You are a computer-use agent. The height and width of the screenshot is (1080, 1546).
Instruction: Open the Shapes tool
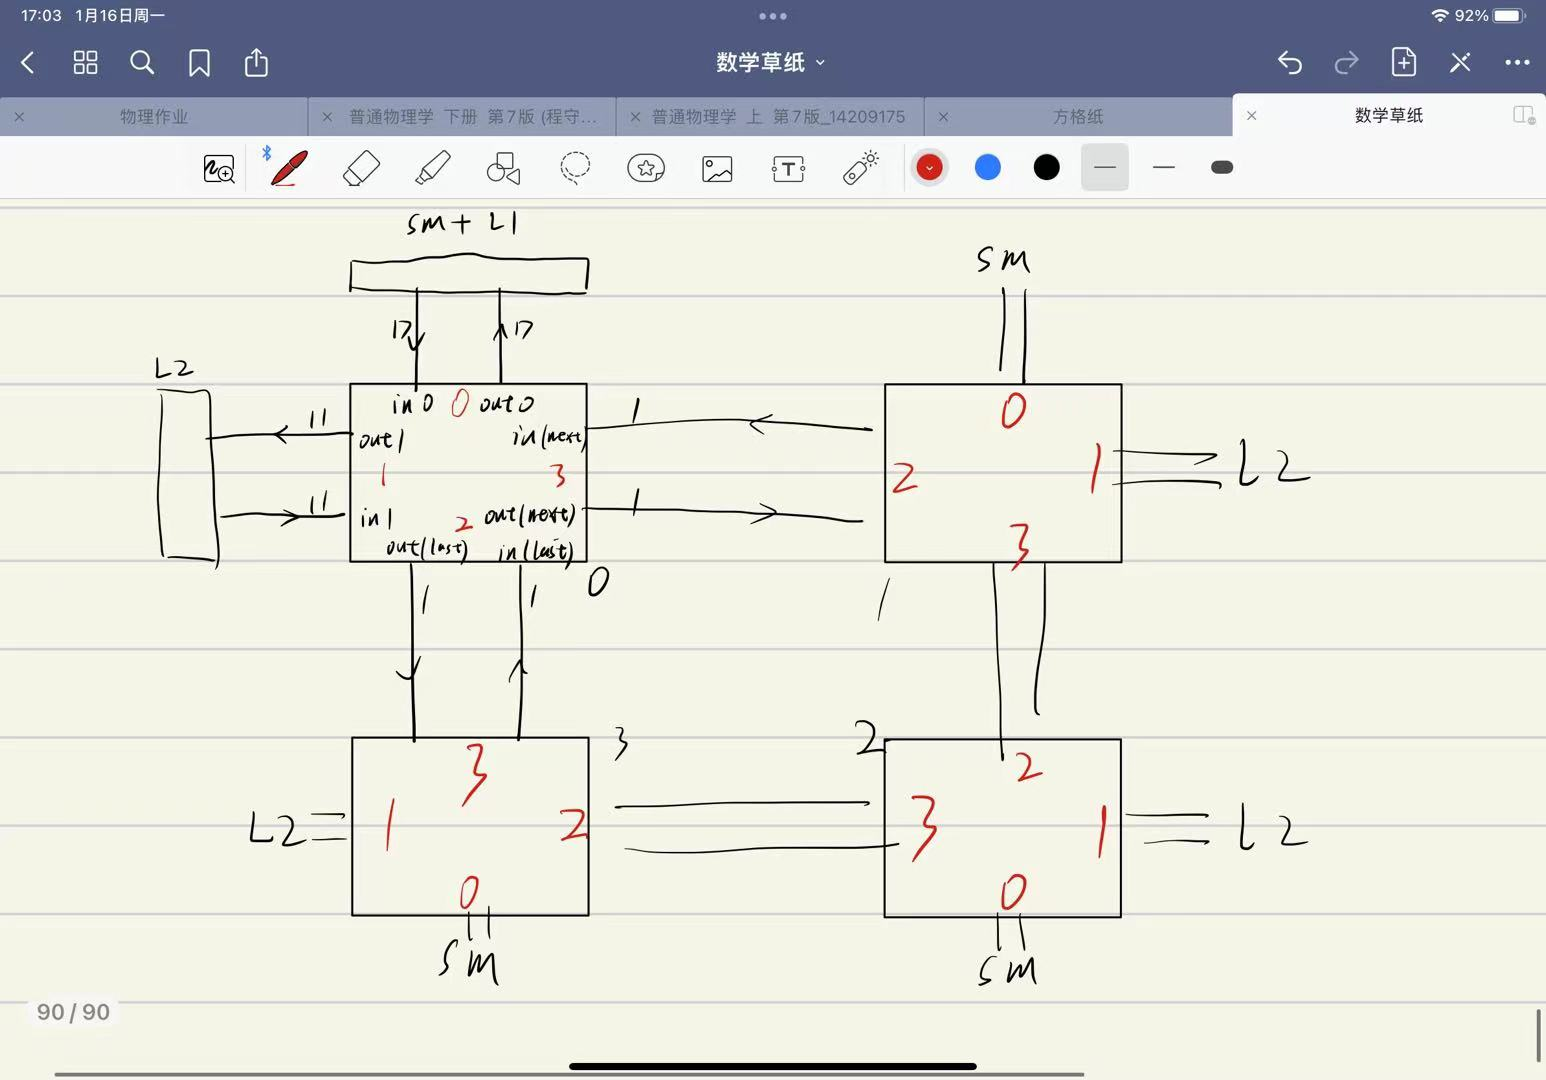pyautogui.click(x=503, y=168)
